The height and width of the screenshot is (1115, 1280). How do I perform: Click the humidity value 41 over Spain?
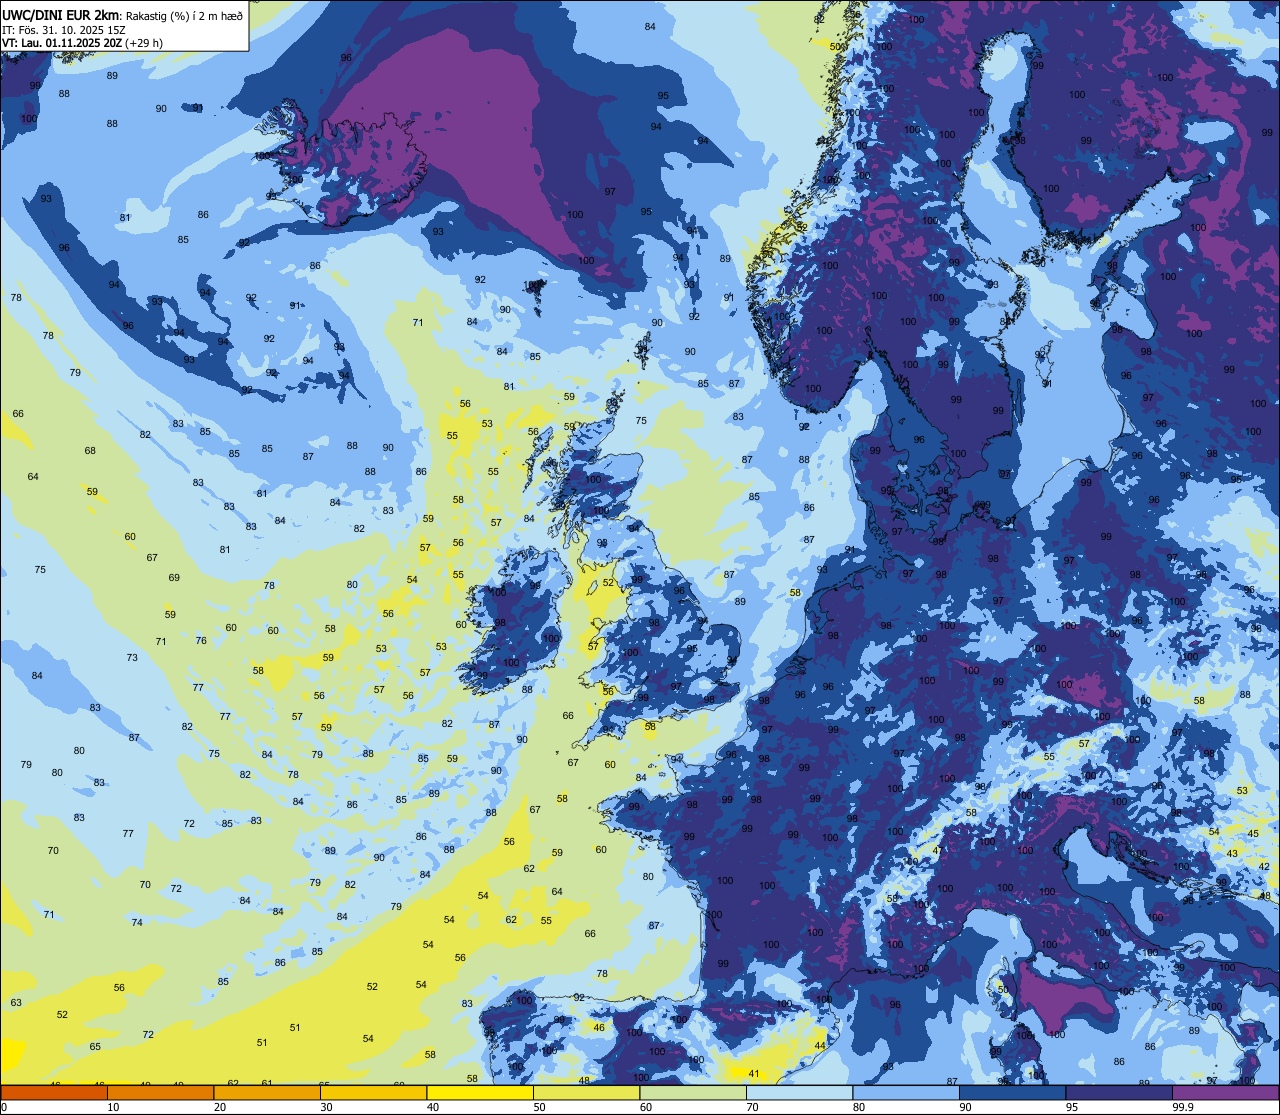pyautogui.click(x=754, y=1074)
